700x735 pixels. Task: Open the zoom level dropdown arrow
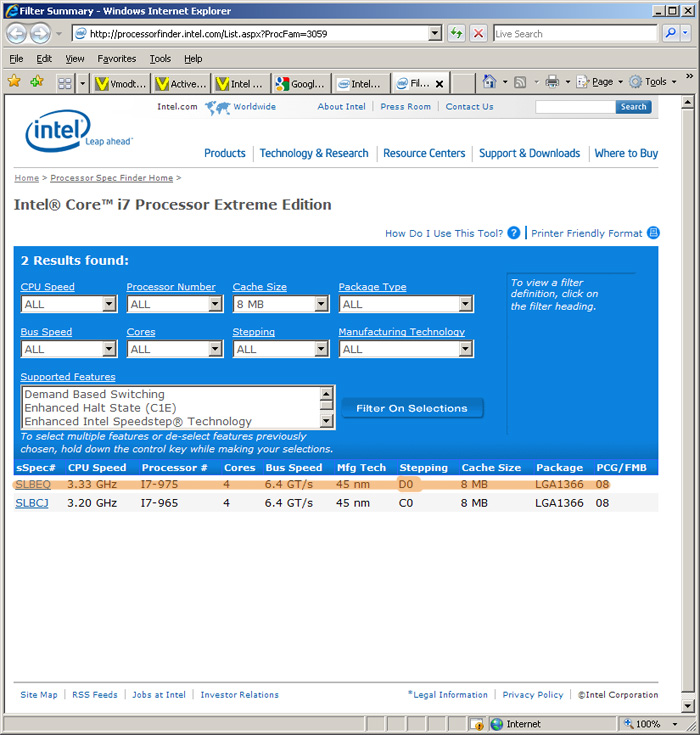(x=675, y=724)
